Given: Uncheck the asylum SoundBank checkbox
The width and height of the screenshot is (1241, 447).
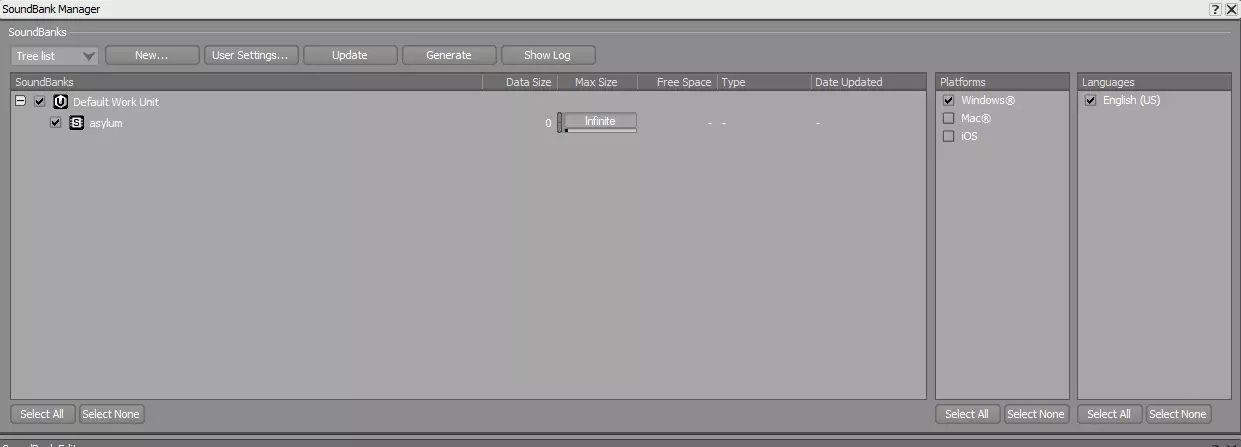Looking at the screenshot, I should point(56,123).
